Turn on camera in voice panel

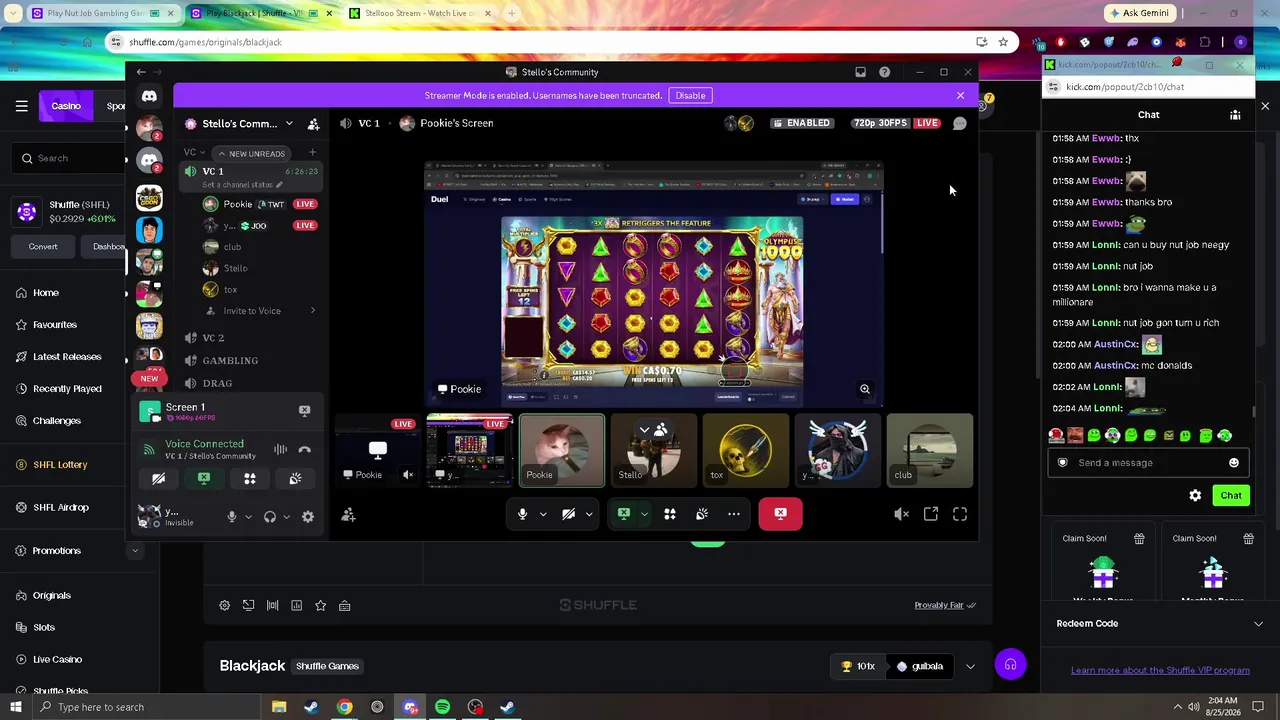(158, 479)
